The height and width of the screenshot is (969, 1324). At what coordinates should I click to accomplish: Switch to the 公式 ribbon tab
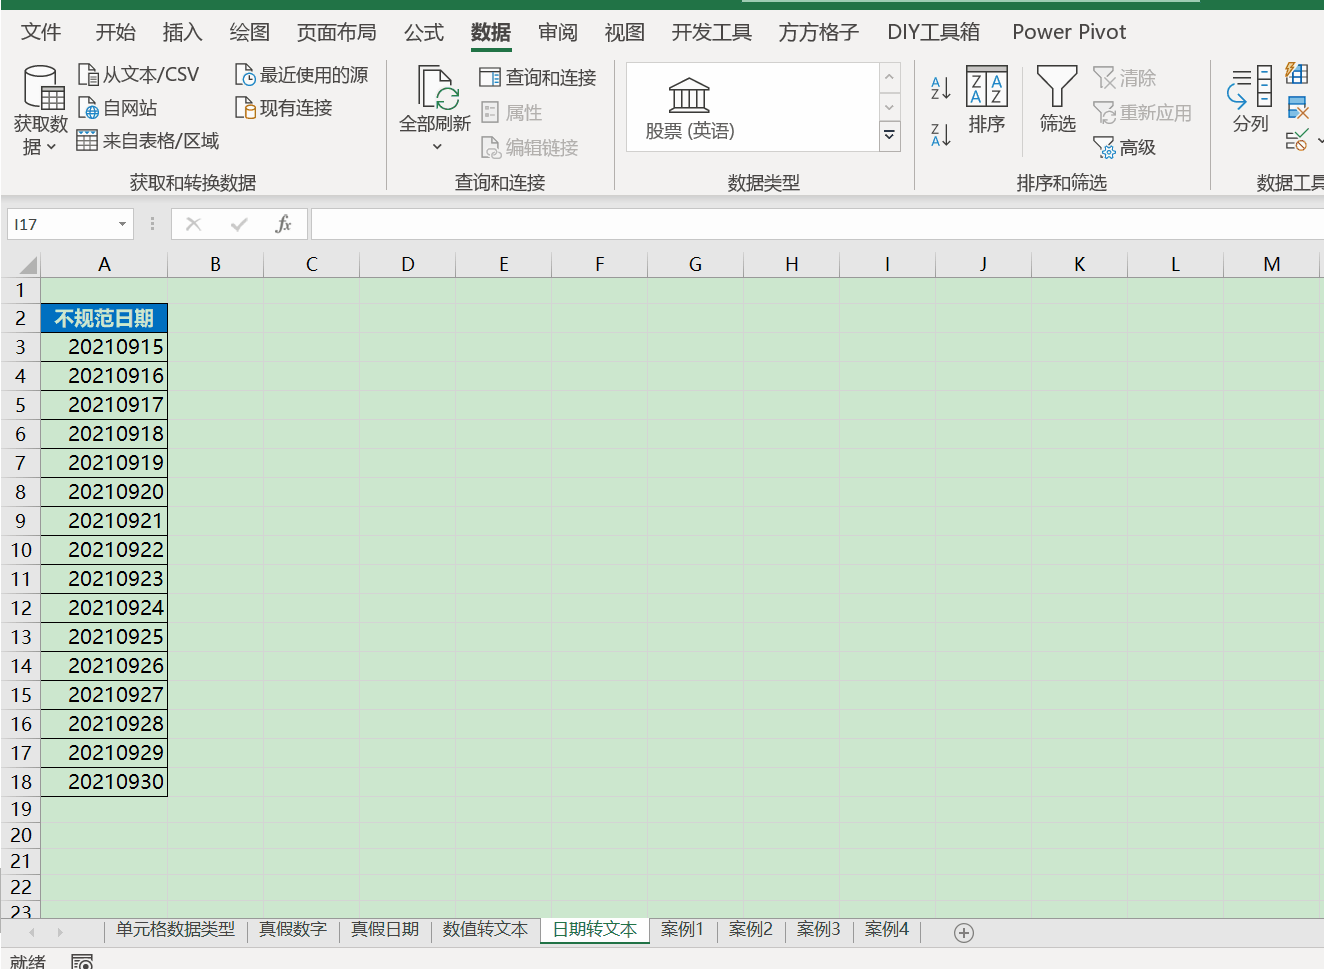coord(423,31)
